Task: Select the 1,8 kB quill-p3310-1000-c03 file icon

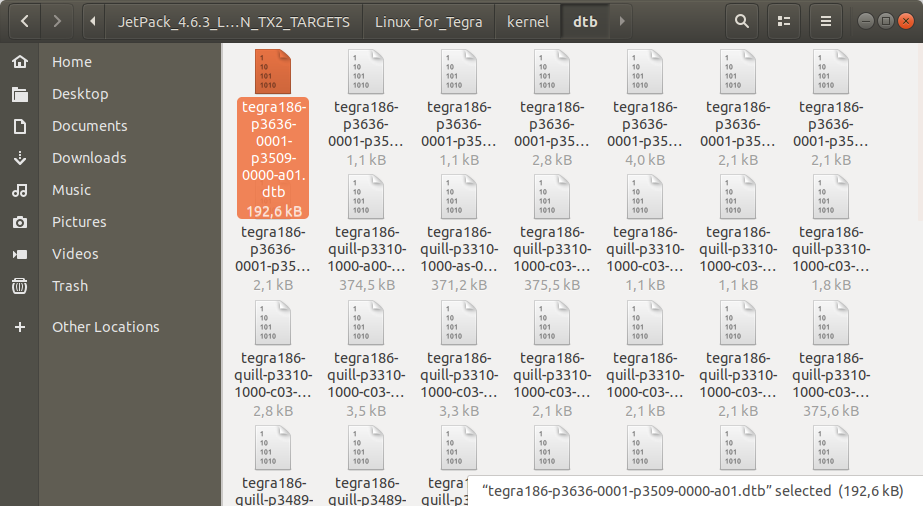Action: tap(831, 197)
